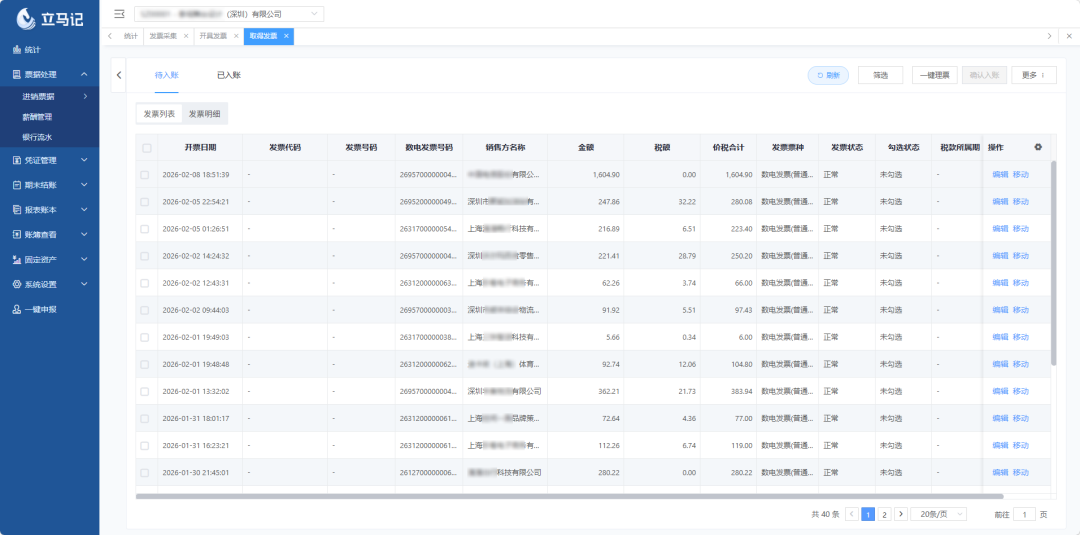Check the row dated 2026-02-08 18:51:39
This screenshot has height=535, width=1080.
coord(146,174)
